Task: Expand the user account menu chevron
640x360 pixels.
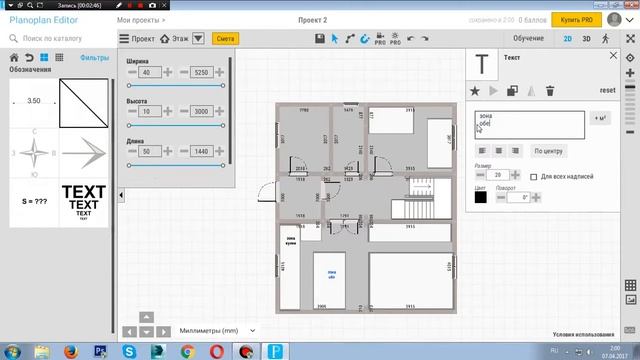Action: (x=629, y=20)
